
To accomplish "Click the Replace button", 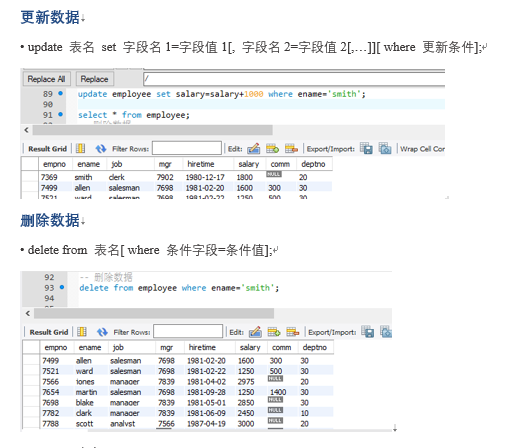I will [95, 79].
